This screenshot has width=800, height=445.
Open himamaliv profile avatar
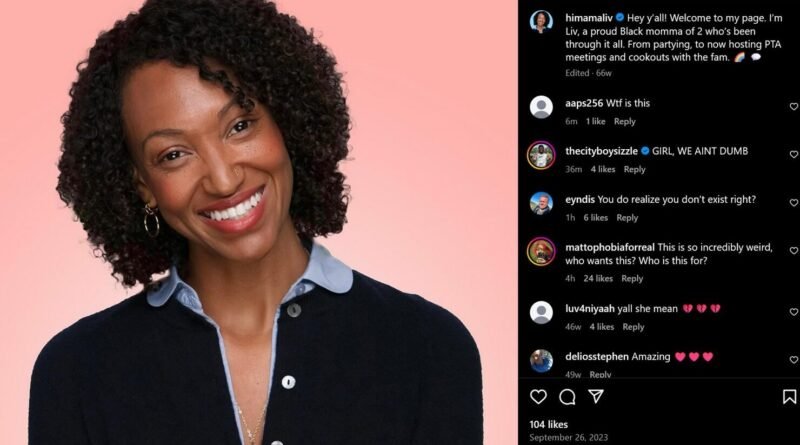[541, 22]
